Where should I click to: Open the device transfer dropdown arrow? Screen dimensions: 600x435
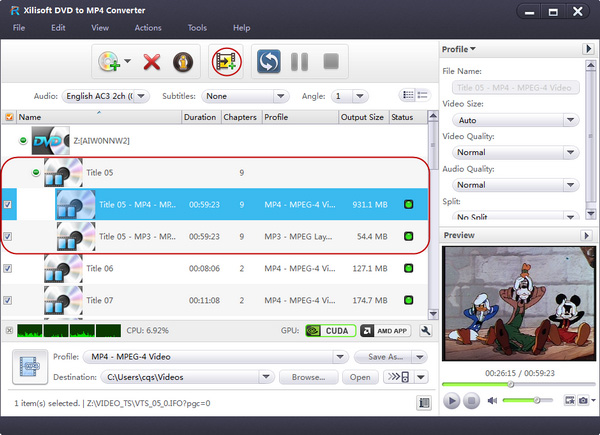421,377
